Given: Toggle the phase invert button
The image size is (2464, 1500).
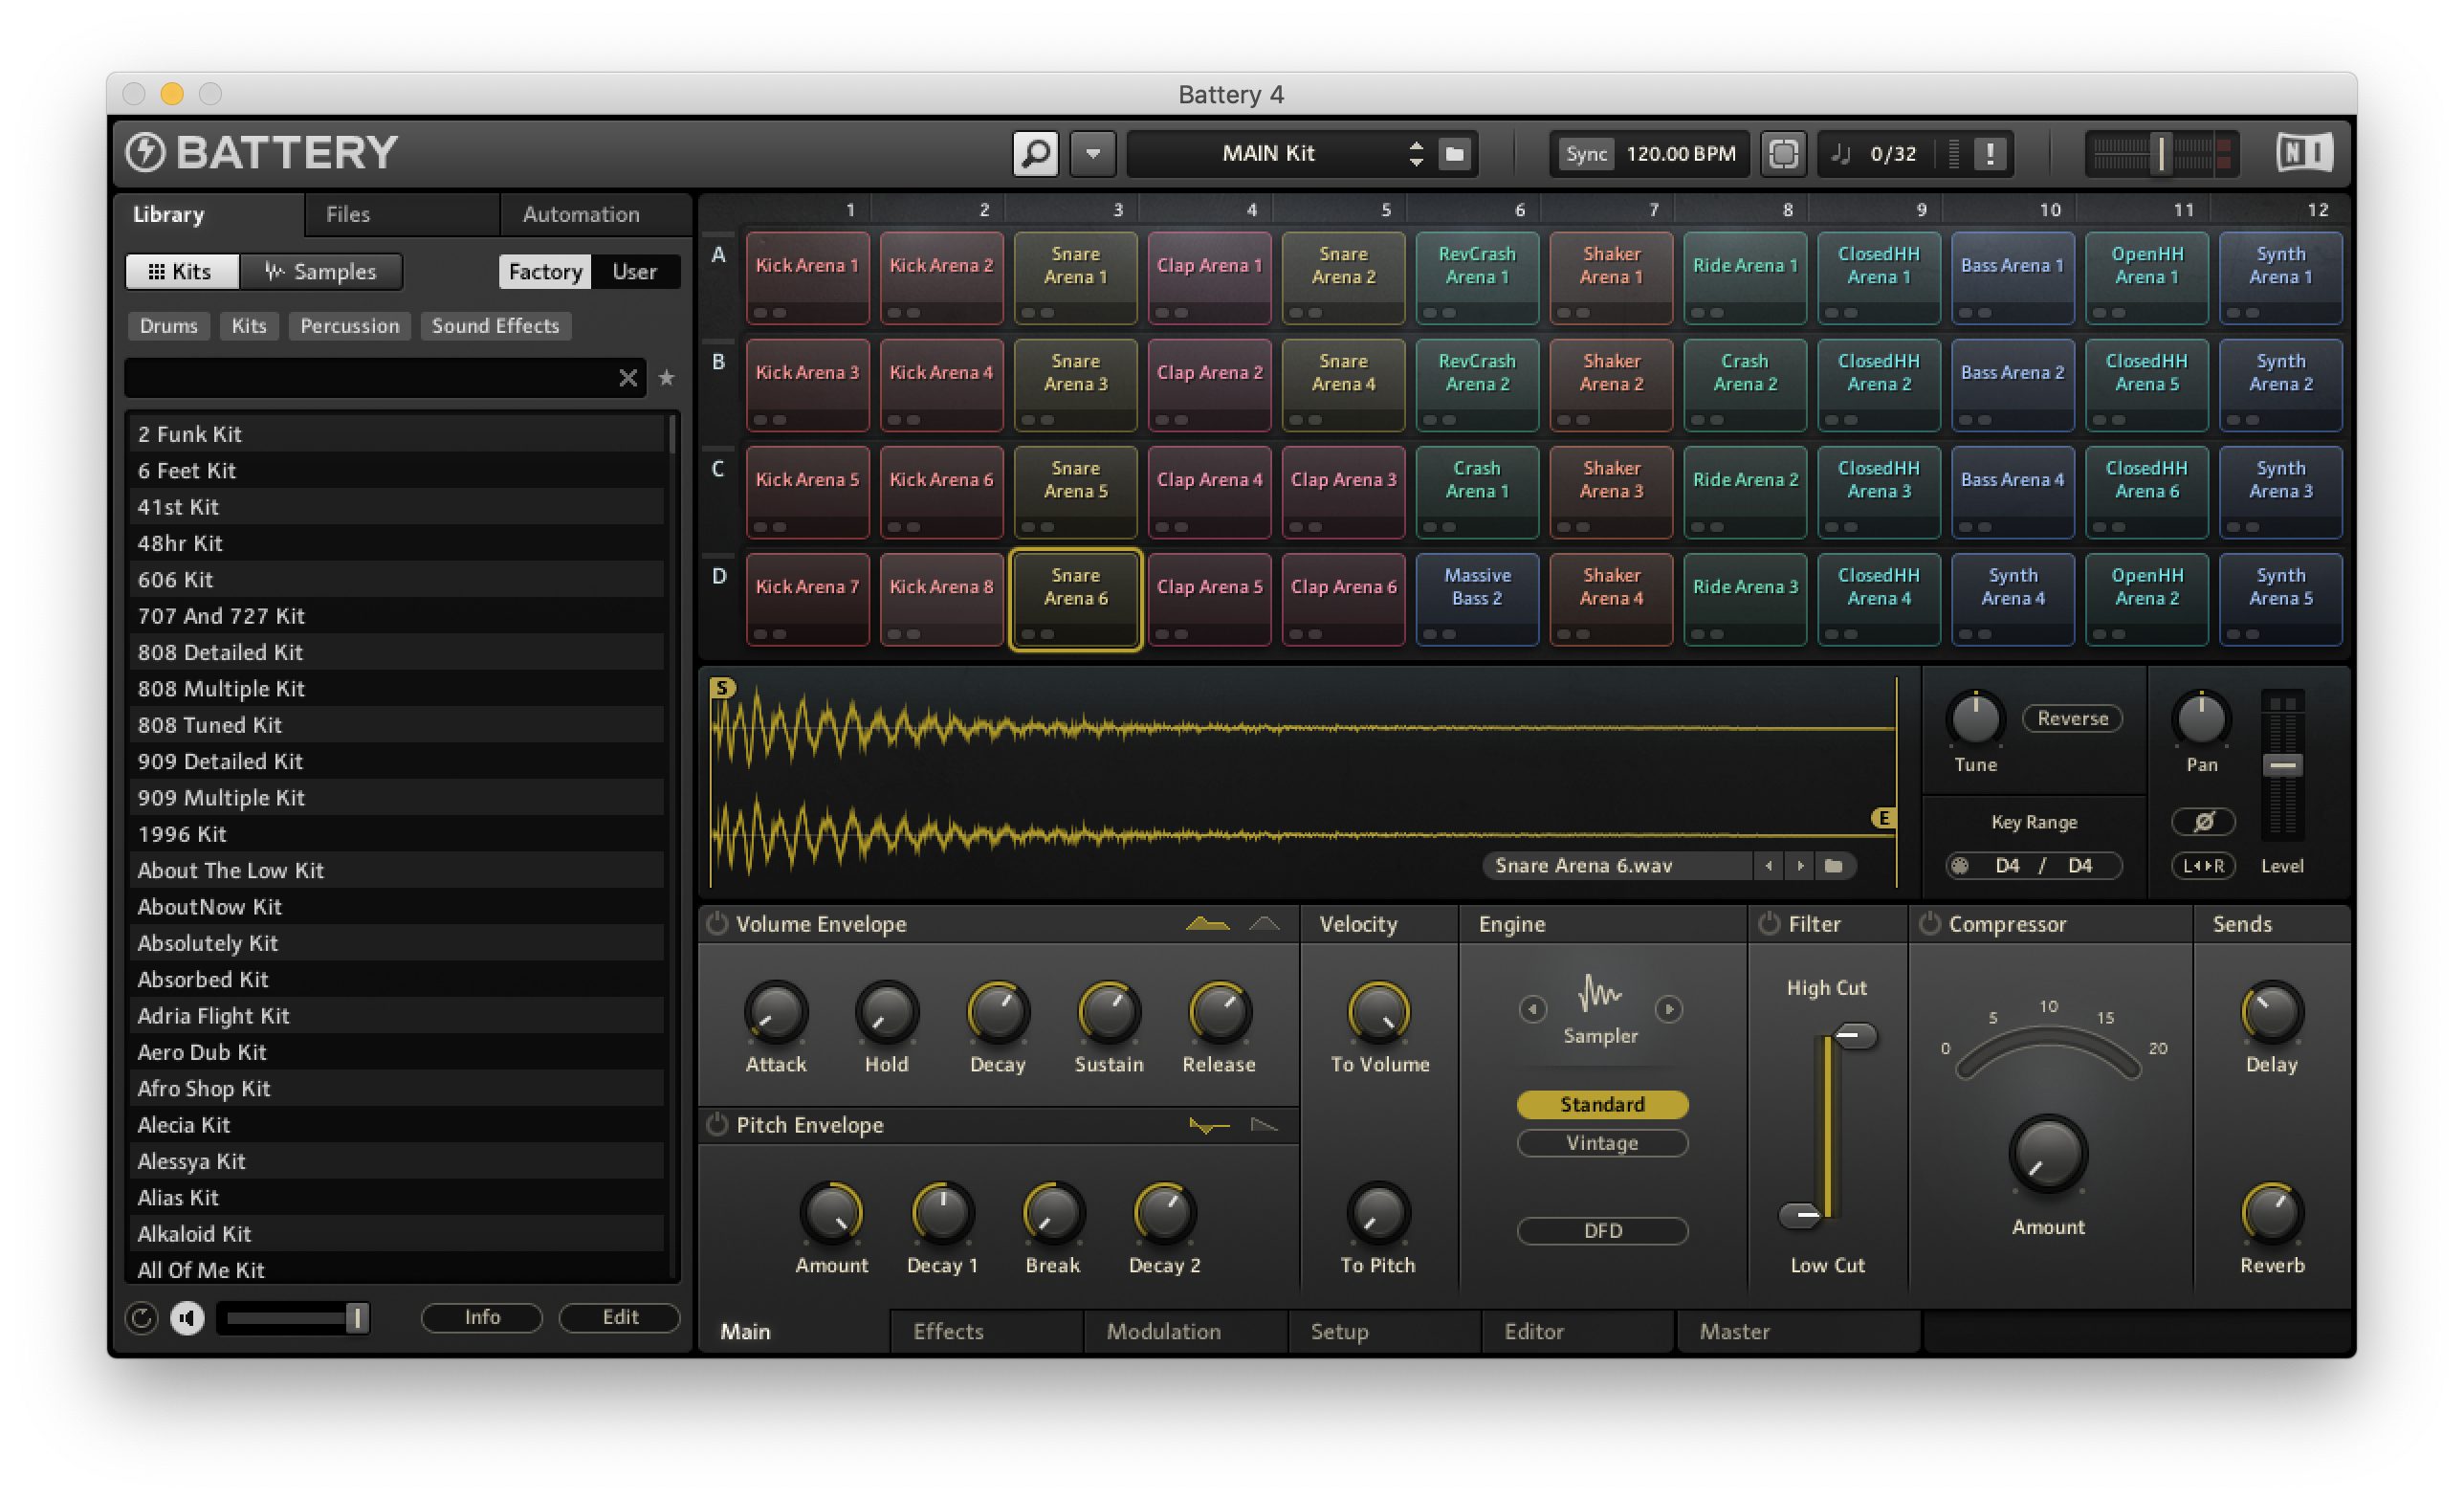Looking at the screenshot, I should pos(2202,820).
